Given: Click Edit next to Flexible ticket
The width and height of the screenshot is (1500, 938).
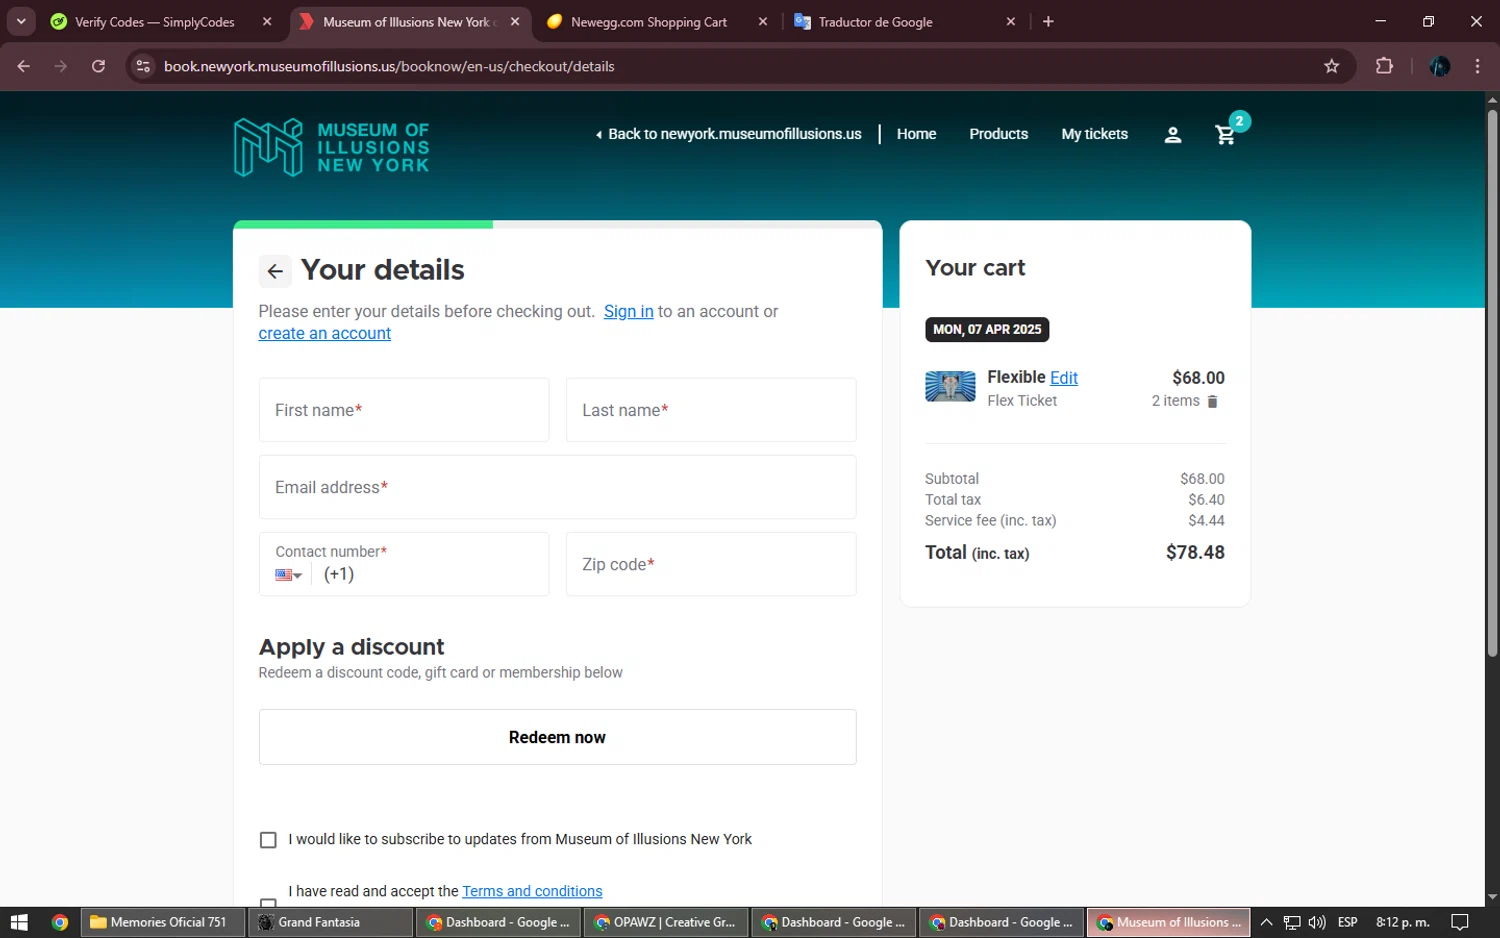Looking at the screenshot, I should [x=1064, y=377].
